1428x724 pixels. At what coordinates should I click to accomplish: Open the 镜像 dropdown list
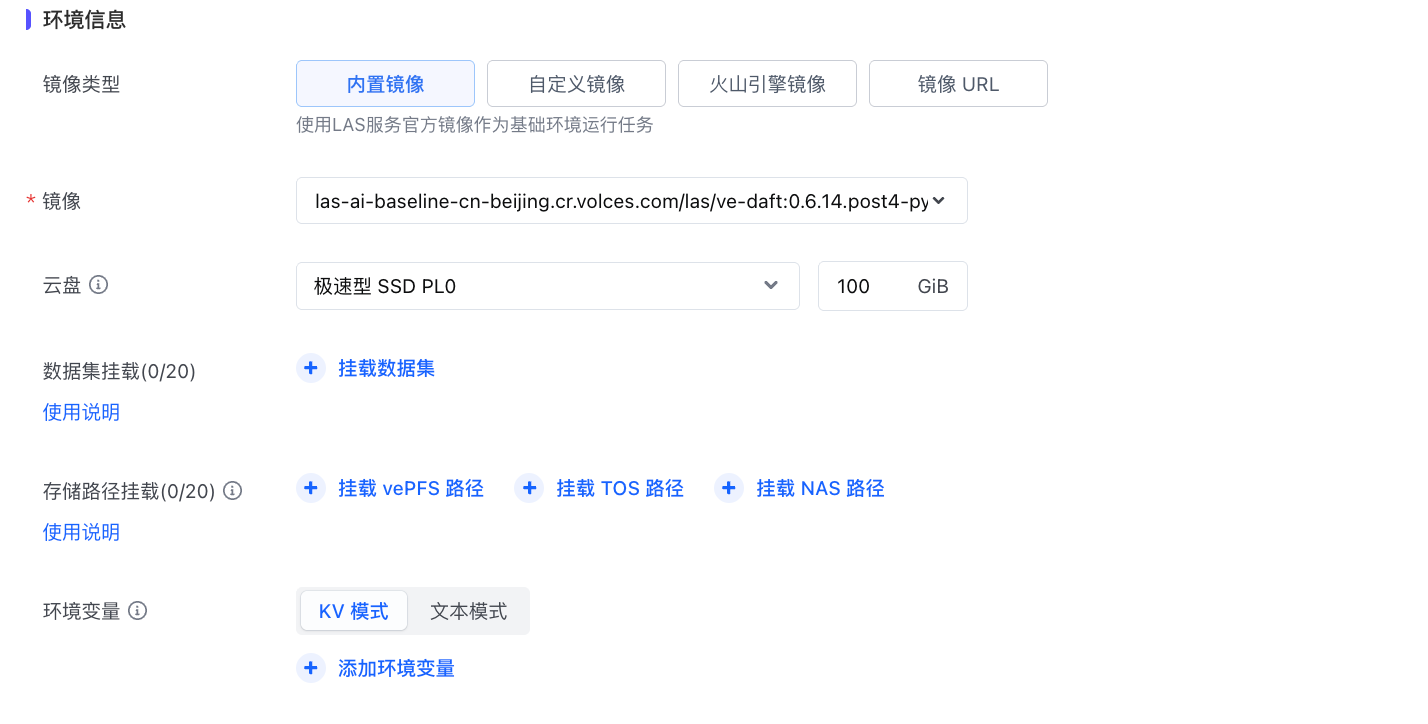tap(630, 201)
